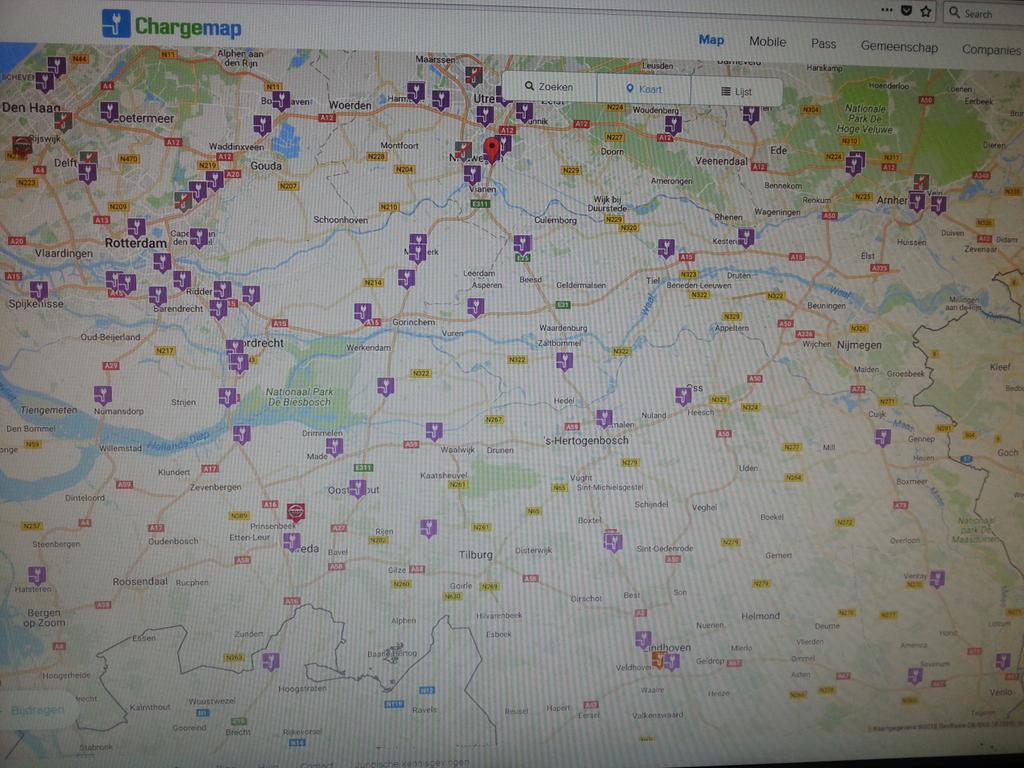Select charging station marker at Oosterhout
1024x768 pixels.
tap(357, 488)
